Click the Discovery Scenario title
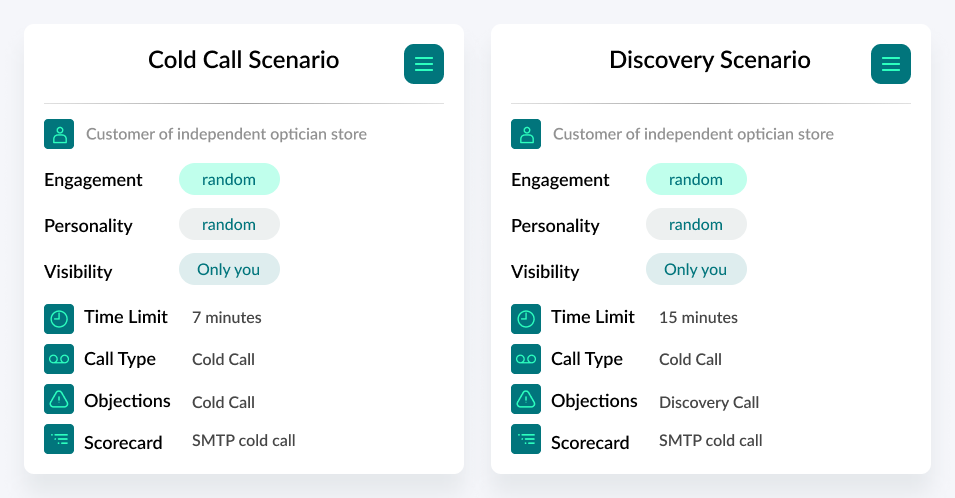 tap(710, 60)
